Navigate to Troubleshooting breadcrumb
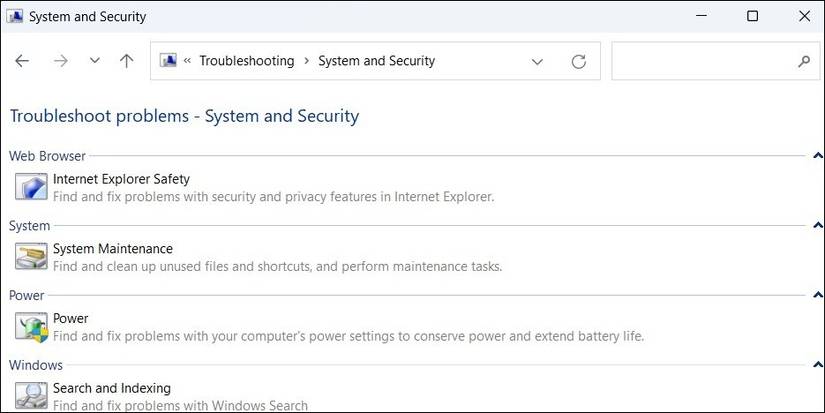This screenshot has width=825, height=413. [246, 61]
